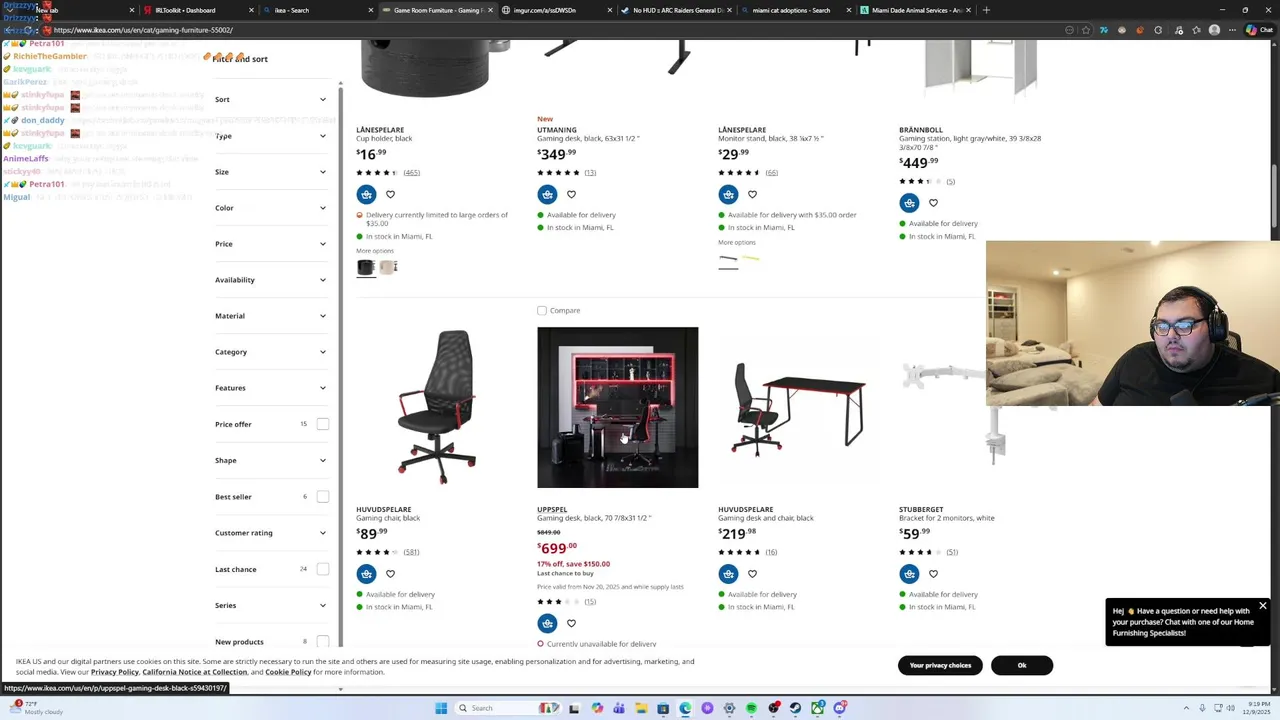1280x720 pixels.
Task: Favorite the STUBBERGET bracket
Action: 933,574
